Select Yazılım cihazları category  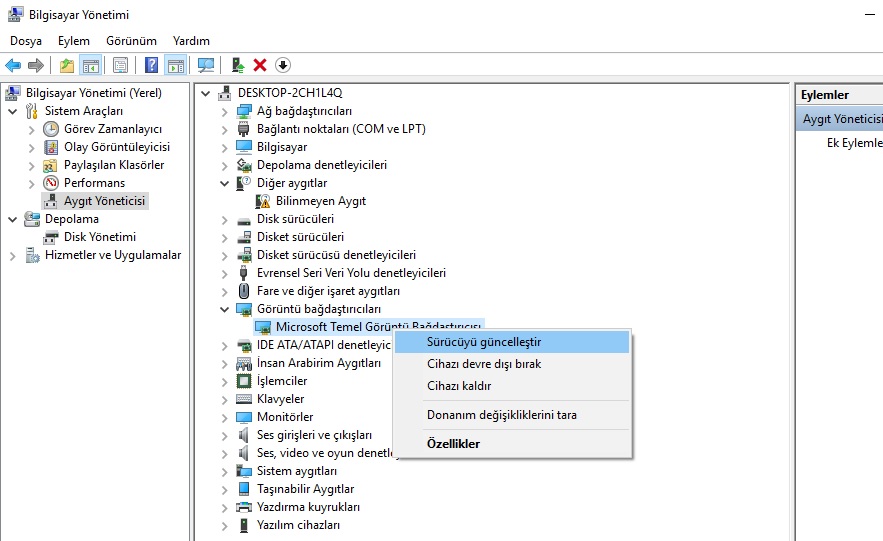[x=298, y=525]
